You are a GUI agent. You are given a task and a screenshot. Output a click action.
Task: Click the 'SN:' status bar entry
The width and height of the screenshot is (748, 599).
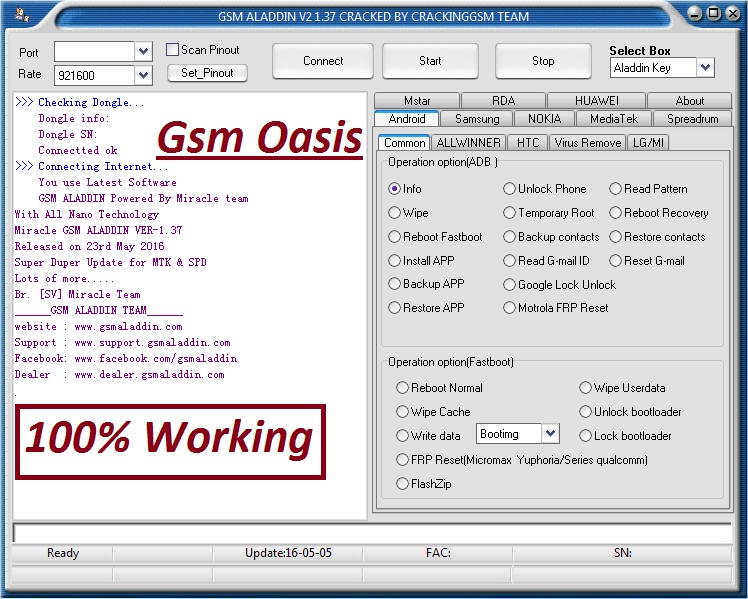623,553
